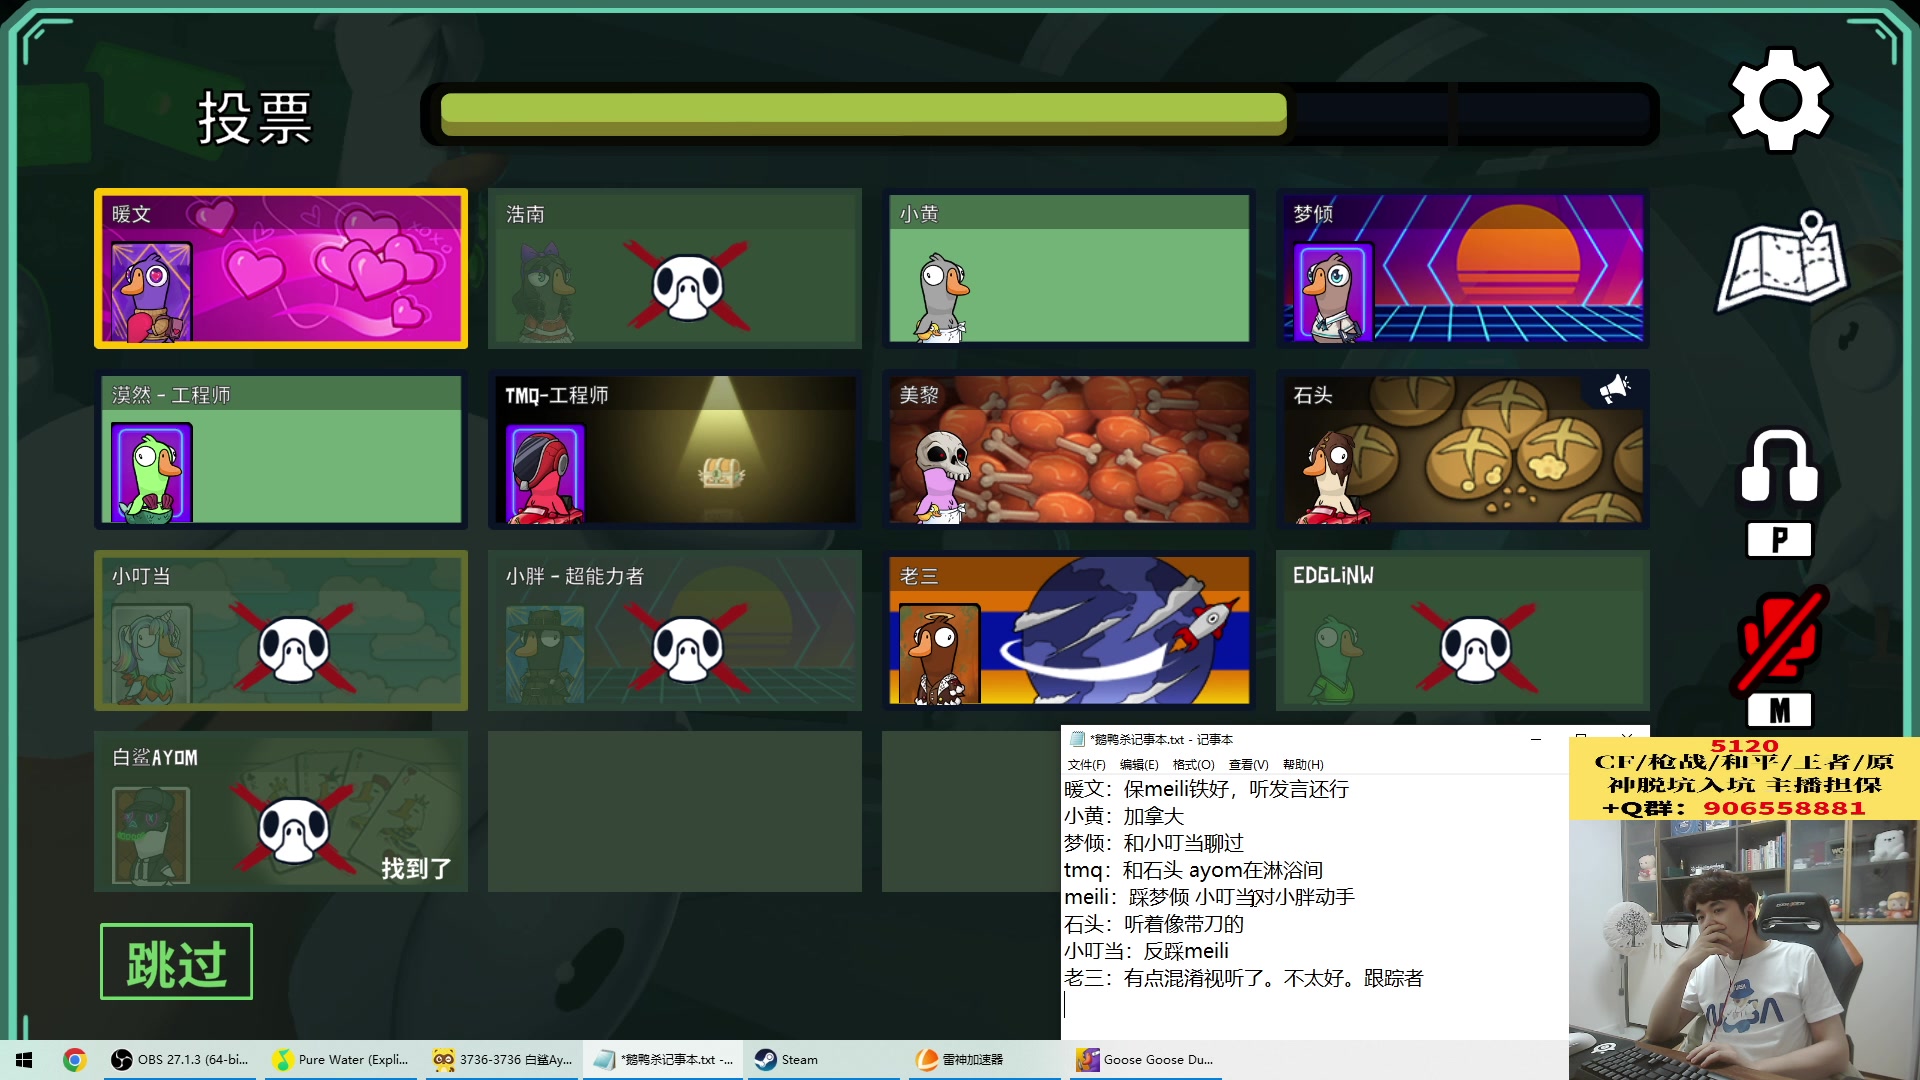Open the Windows Start menu
This screenshot has width=1920, height=1080.
(24, 1060)
